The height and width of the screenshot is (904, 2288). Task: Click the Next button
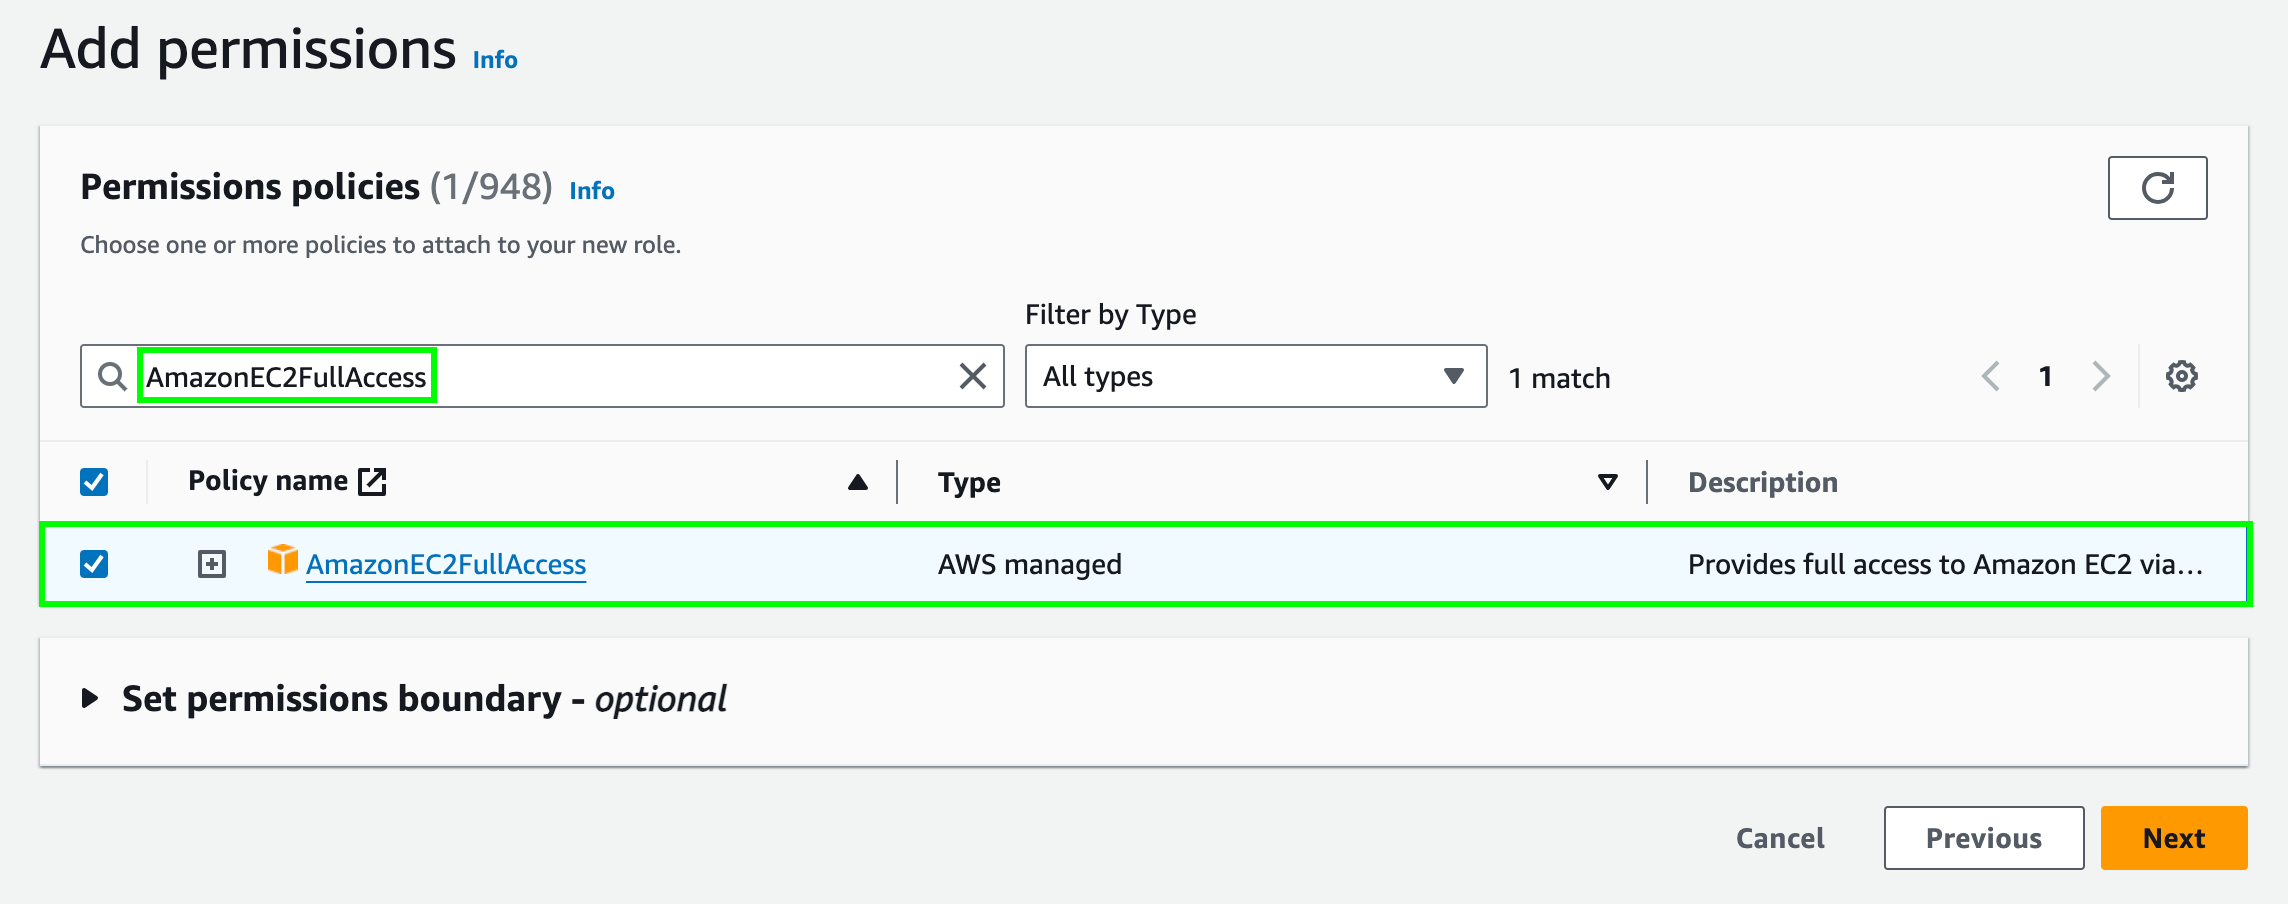pos(2174,838)
